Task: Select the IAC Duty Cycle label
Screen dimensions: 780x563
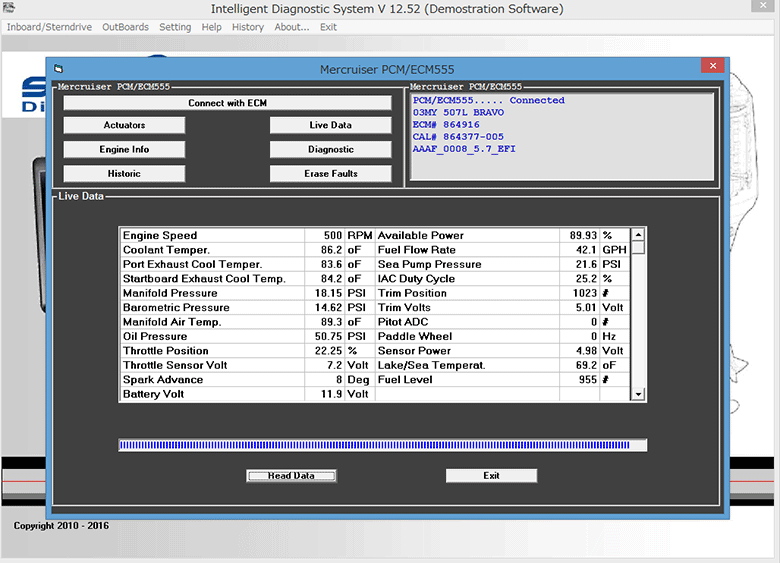Action: point(416,279)
